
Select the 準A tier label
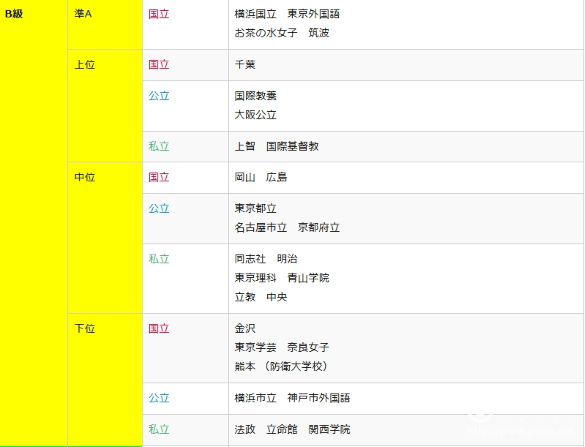click(x=83, y=14)
